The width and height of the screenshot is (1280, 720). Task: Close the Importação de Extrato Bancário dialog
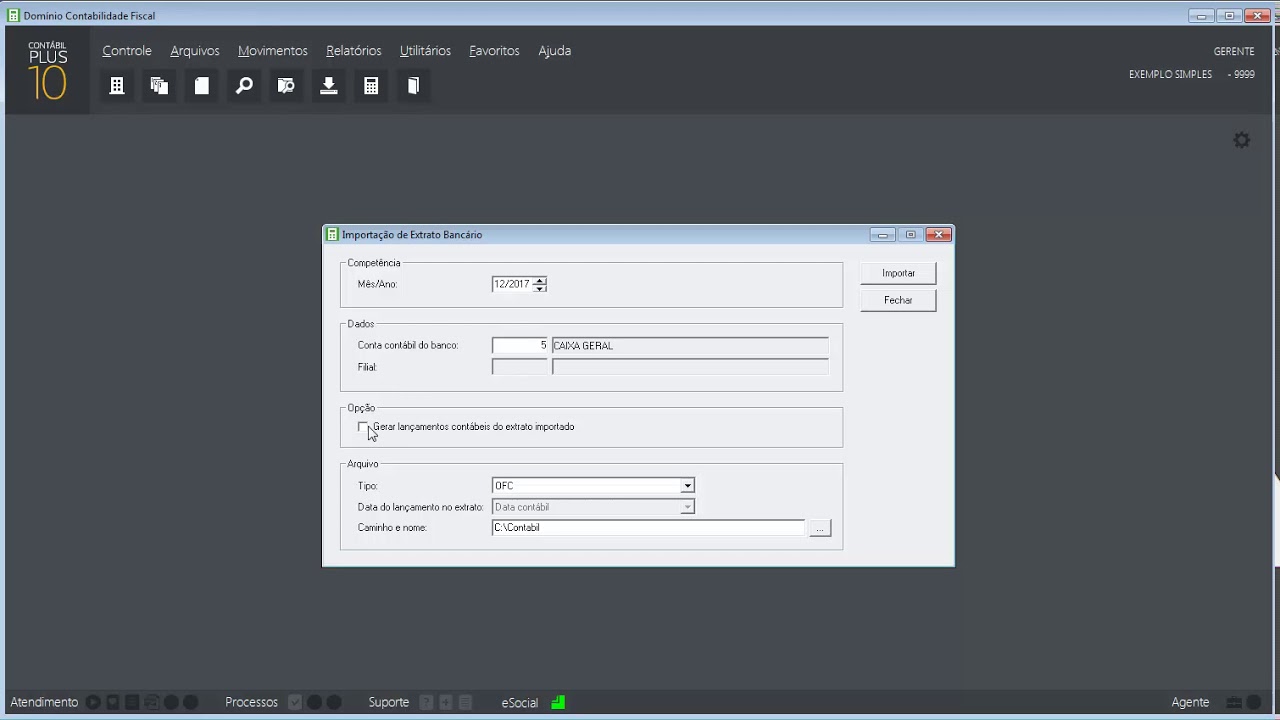pos(938,235)
